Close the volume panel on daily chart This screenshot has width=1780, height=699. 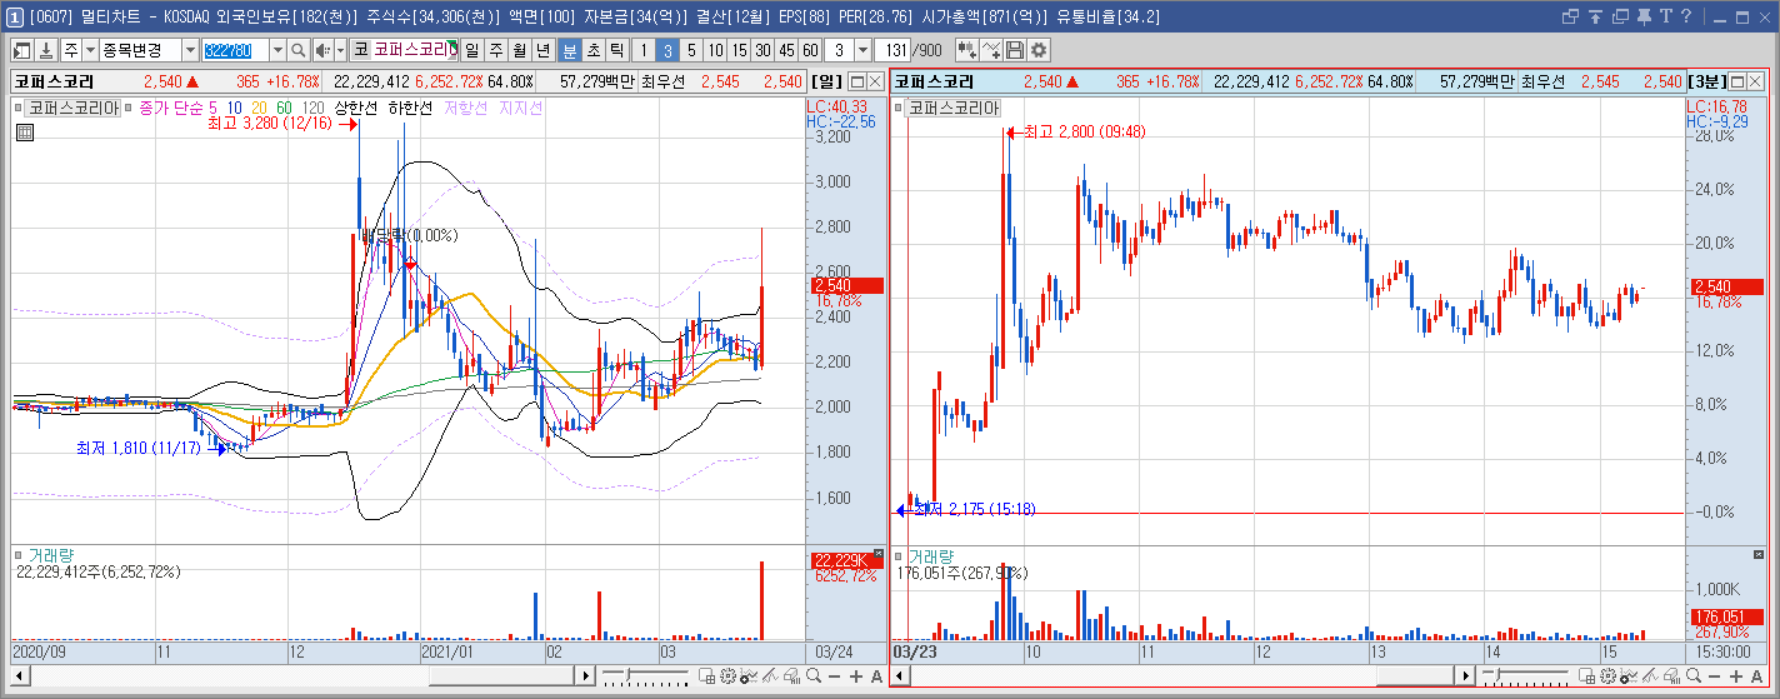tap(878, 553)
